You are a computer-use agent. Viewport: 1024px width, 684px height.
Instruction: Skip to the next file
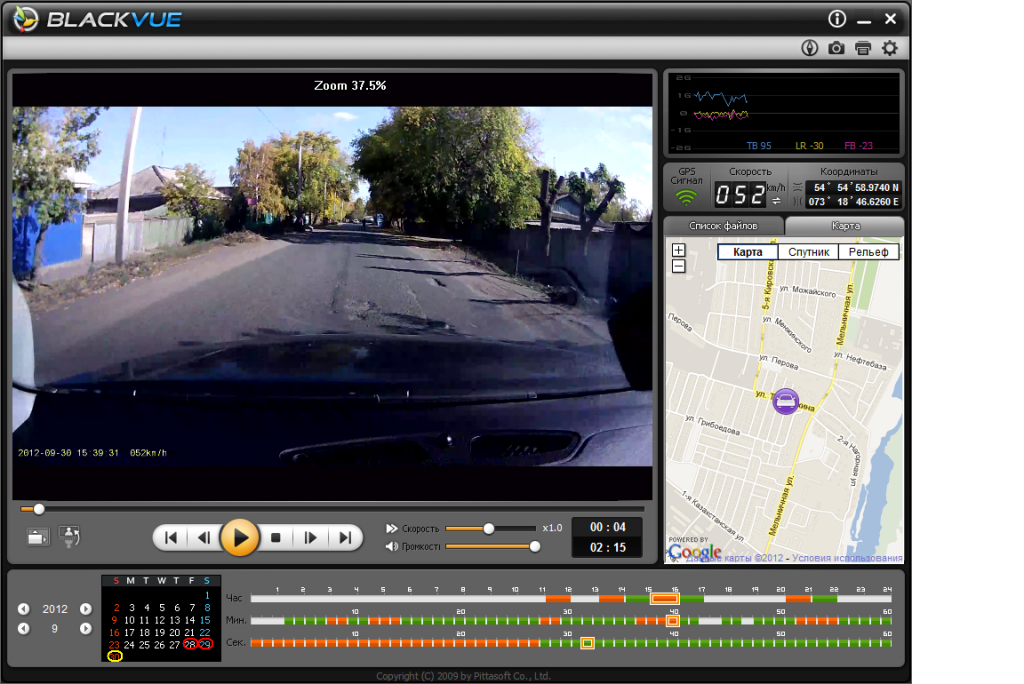coord(345,538)
